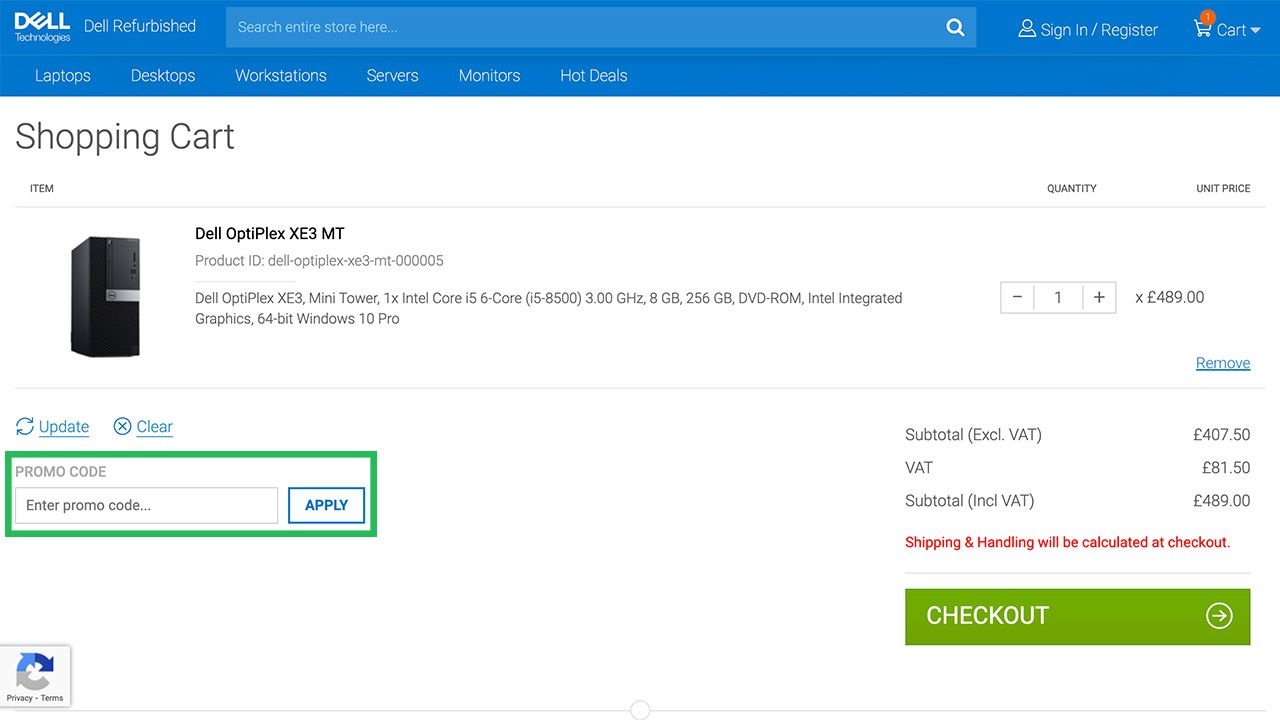Click the reCAPTCHA Terms link
Image resolution: width=1280 pixels, height=720 pixels.
coord(52,698)
